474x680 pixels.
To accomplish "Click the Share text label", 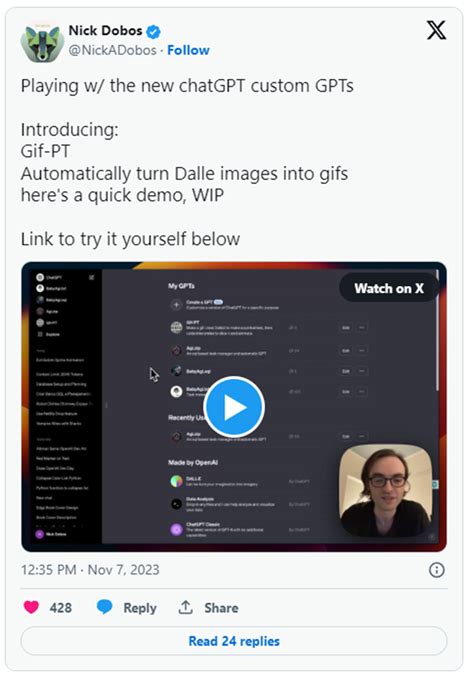I will (x=221, y=608).
